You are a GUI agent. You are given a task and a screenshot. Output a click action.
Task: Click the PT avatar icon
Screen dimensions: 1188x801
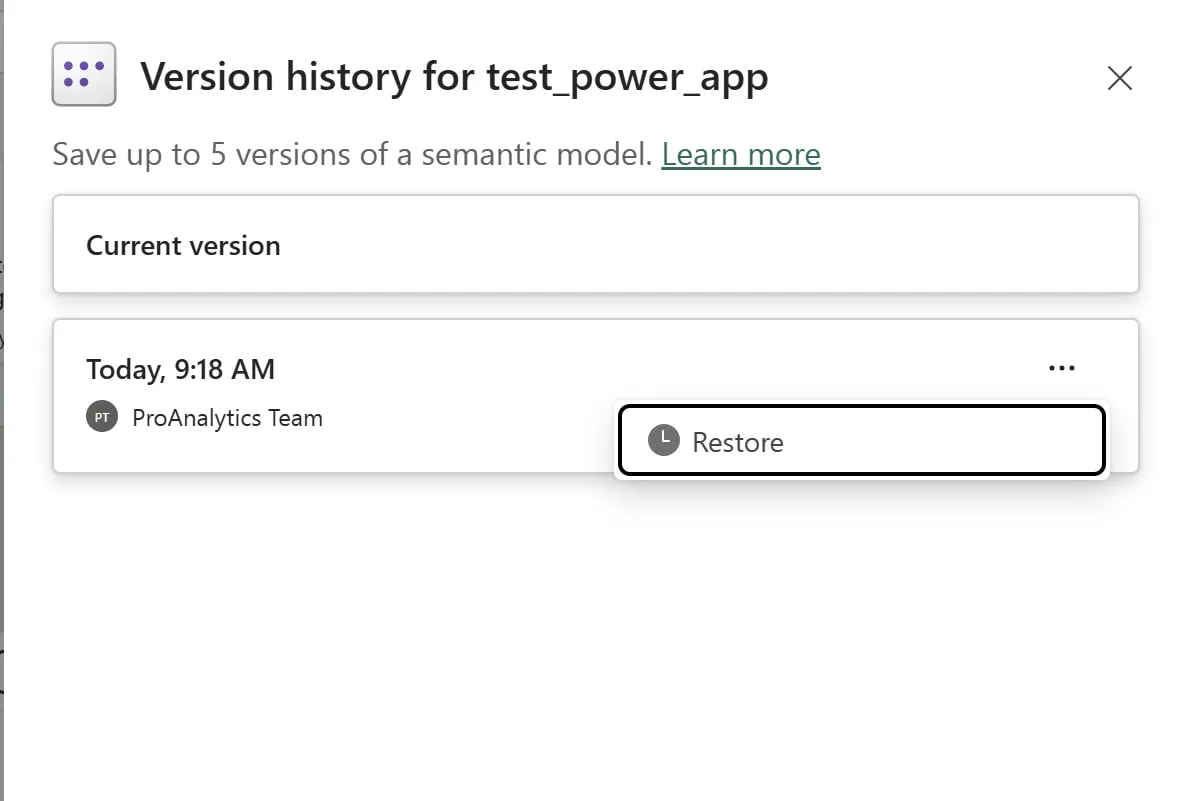coord(102,418)
